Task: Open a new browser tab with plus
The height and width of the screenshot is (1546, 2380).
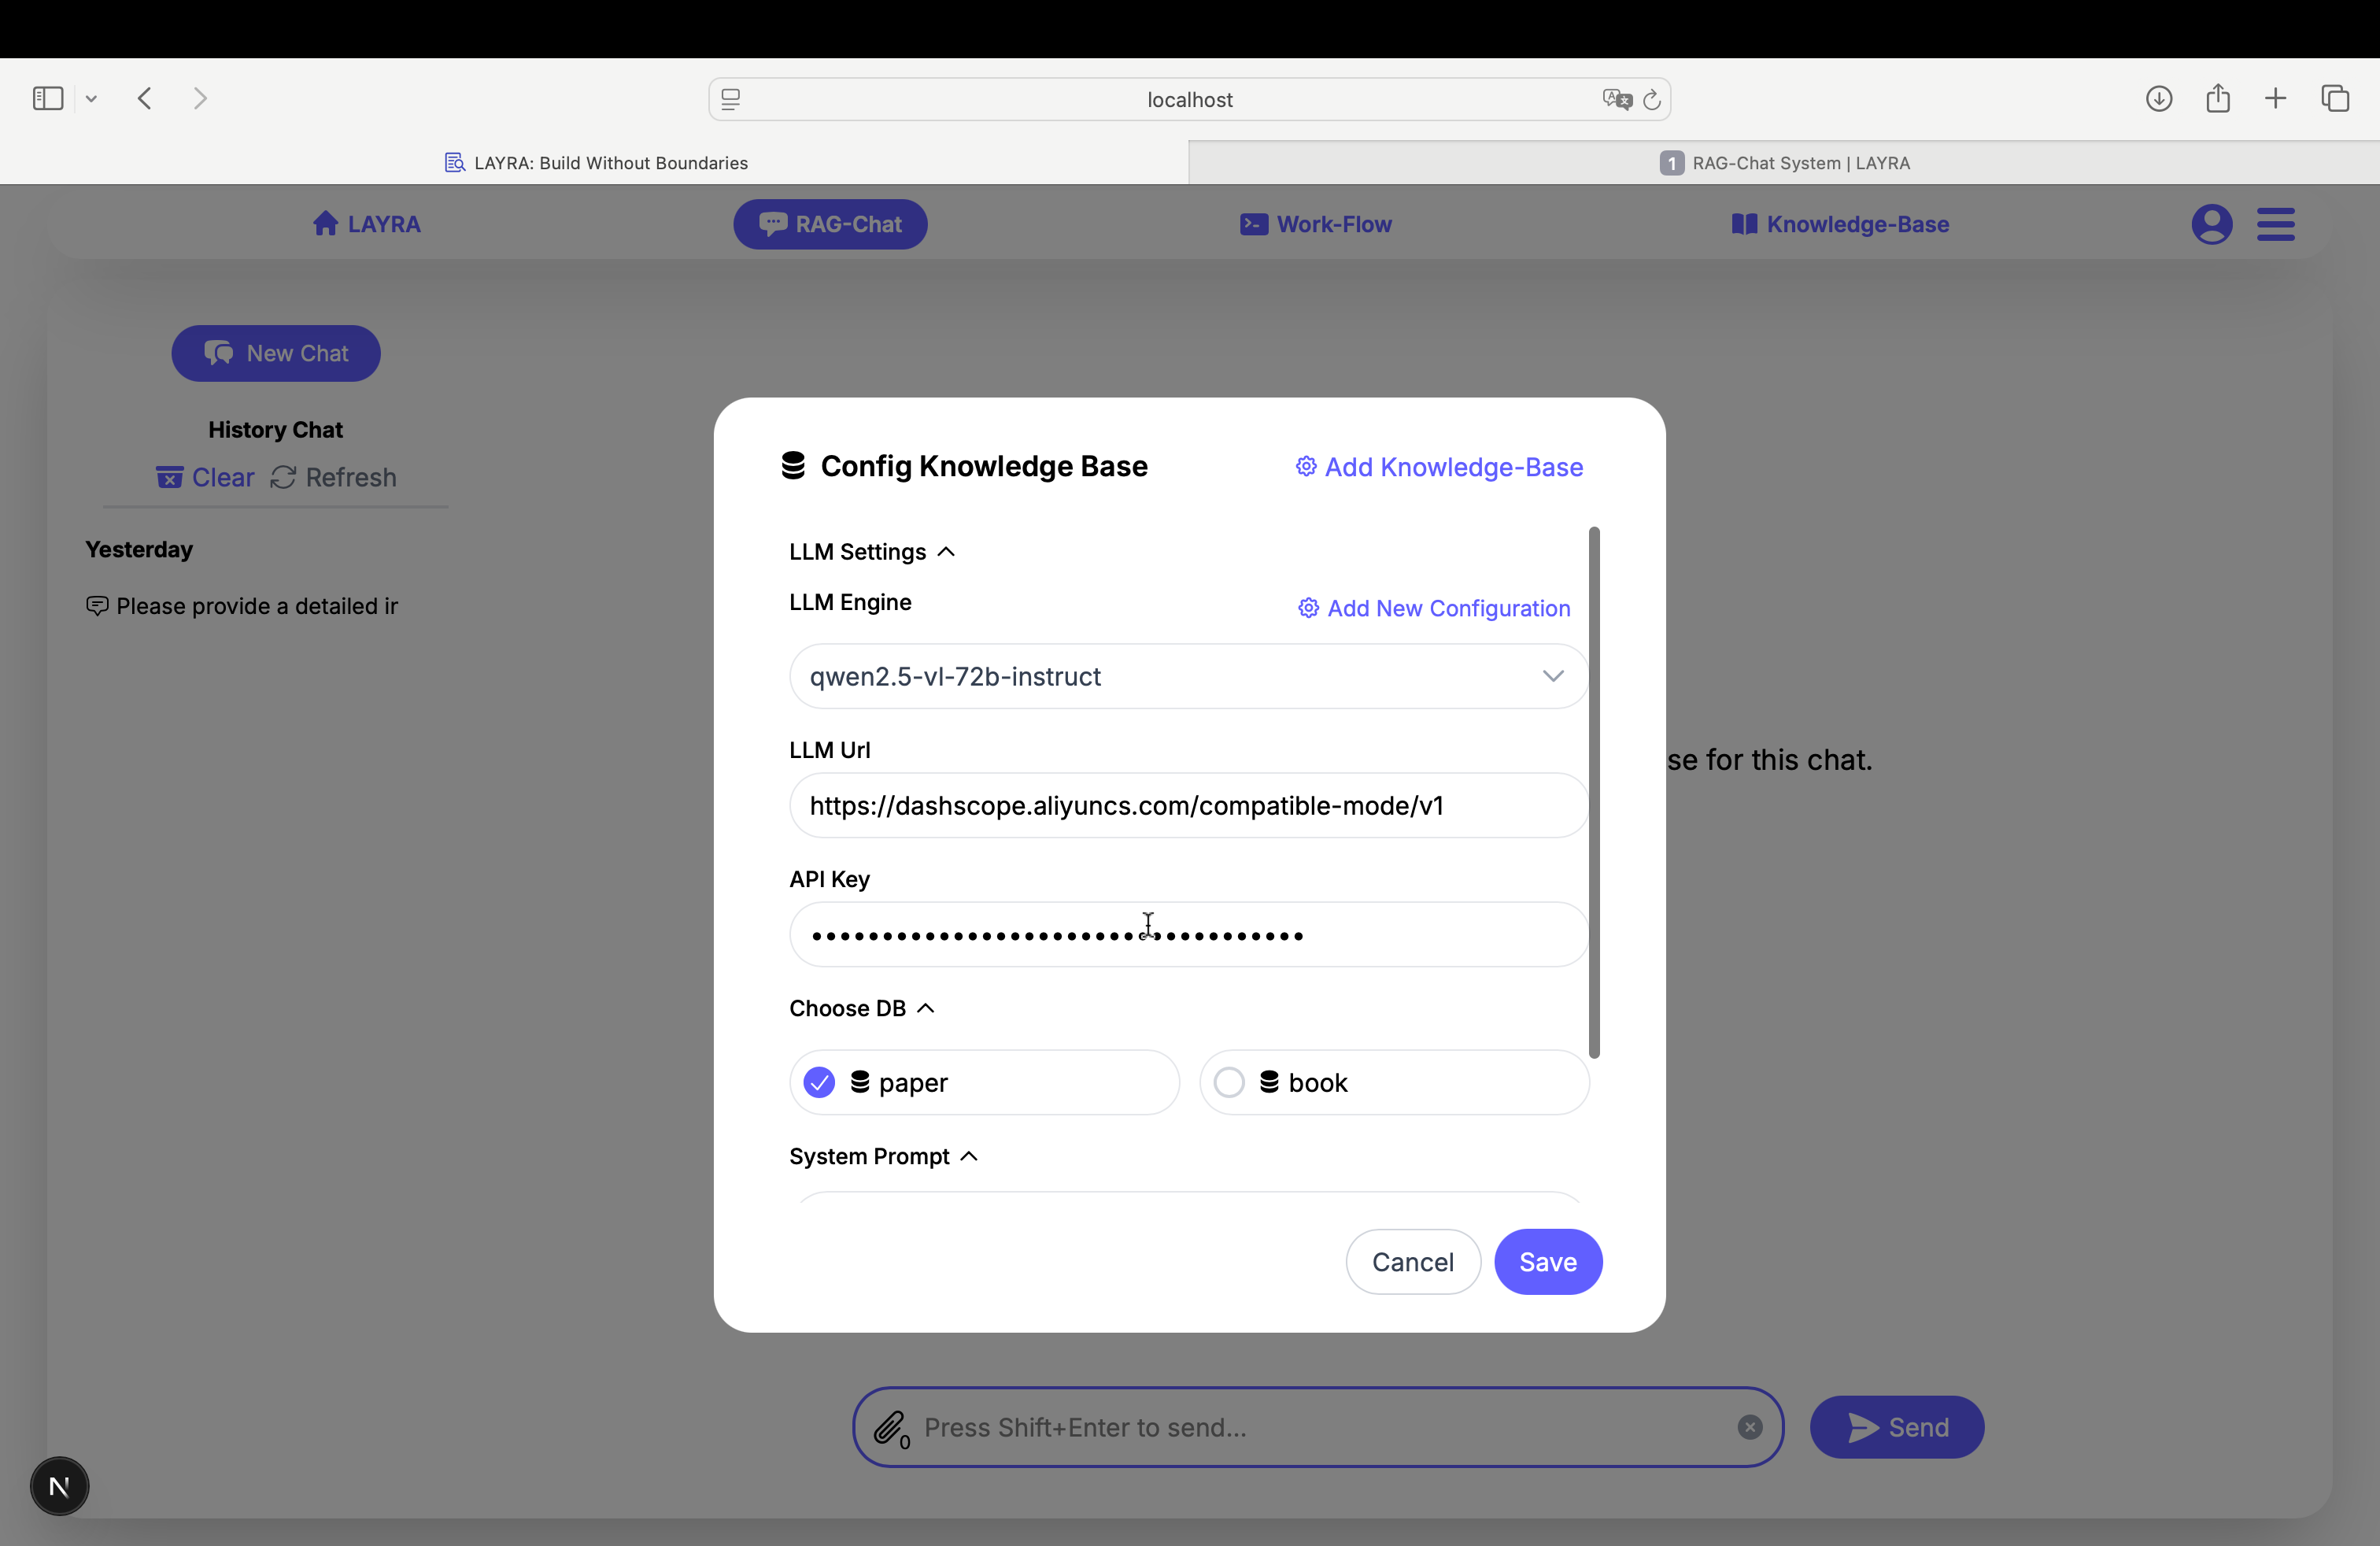Action: 2276,98
